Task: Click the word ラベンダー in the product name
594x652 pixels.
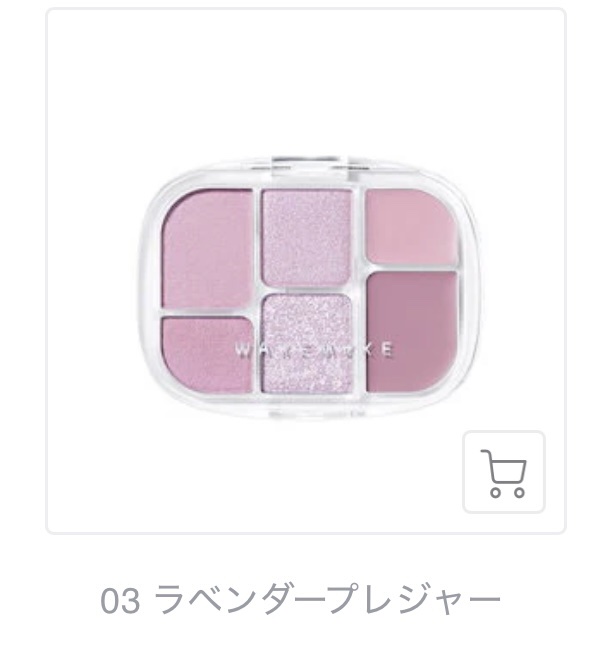Action: (240, 600)
